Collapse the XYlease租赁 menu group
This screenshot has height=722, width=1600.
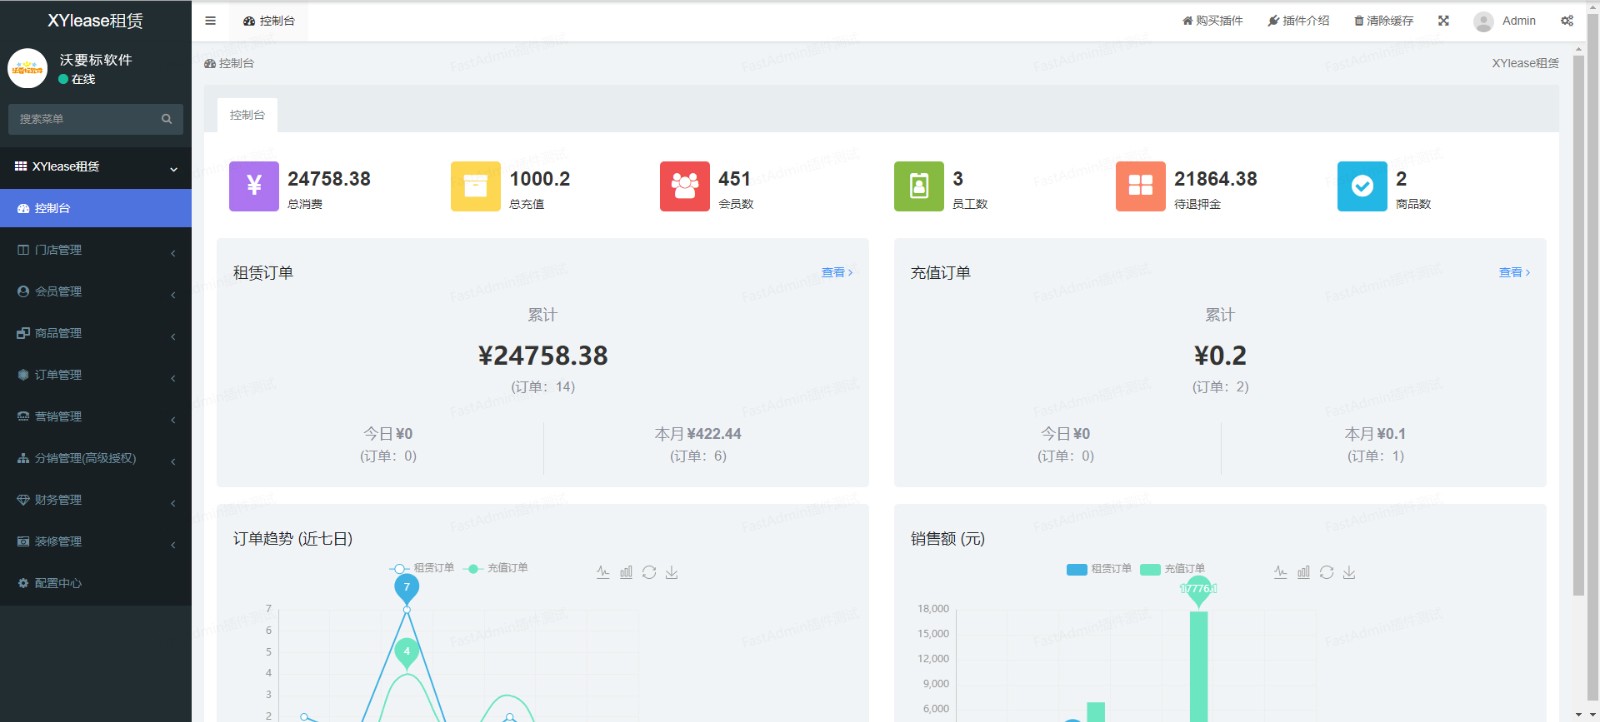click(x=95, y=167)
